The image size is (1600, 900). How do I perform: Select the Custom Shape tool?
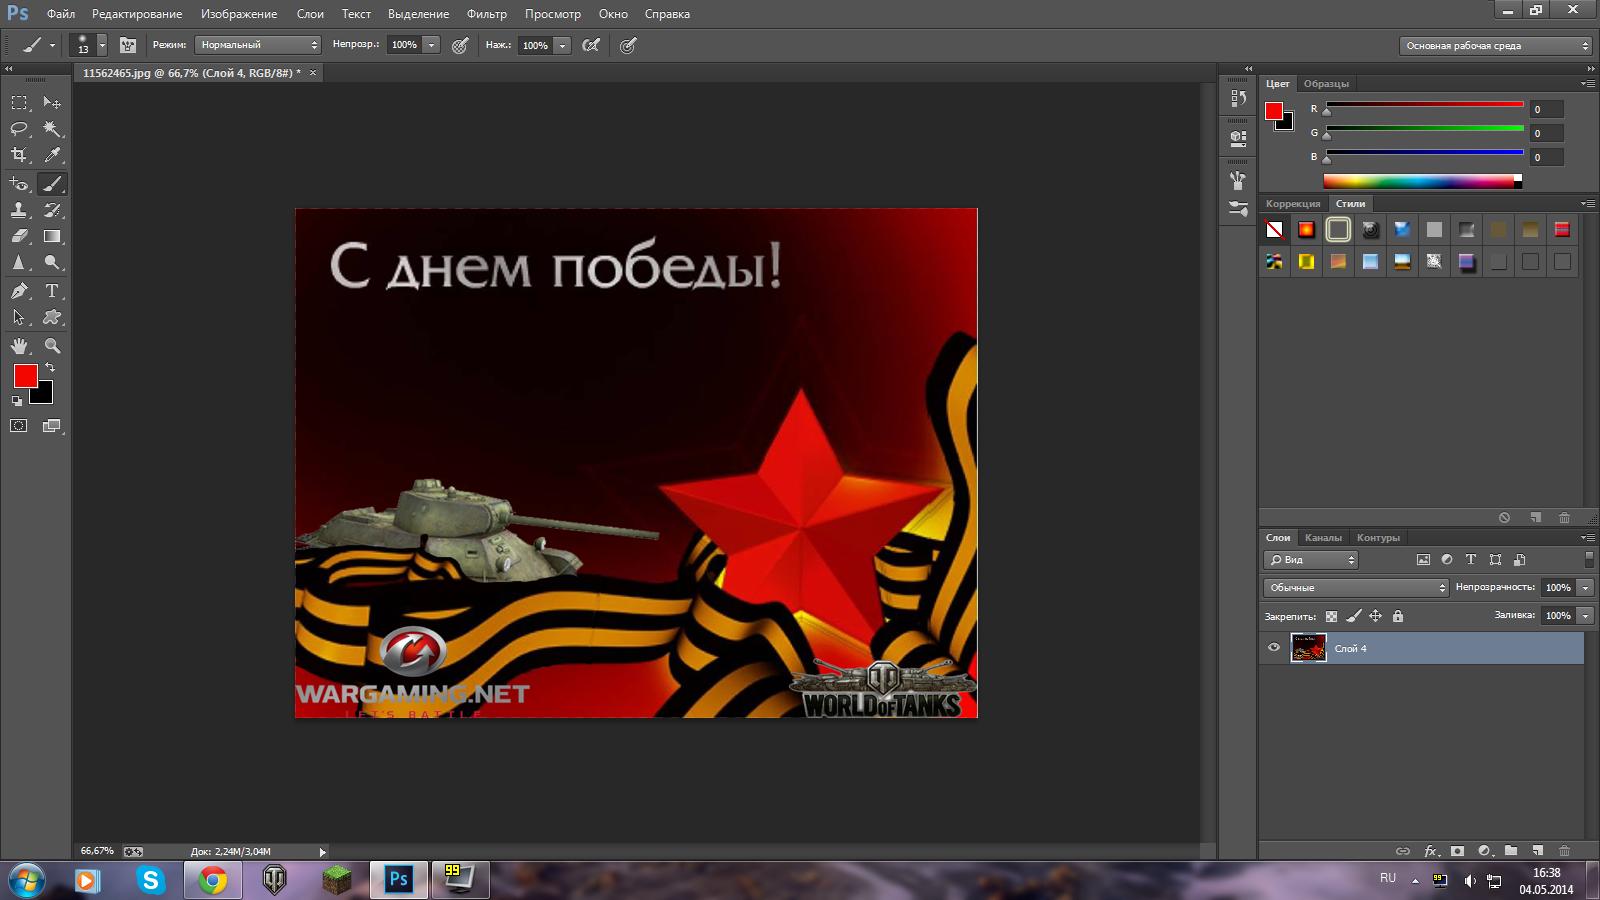coord(52,317)
